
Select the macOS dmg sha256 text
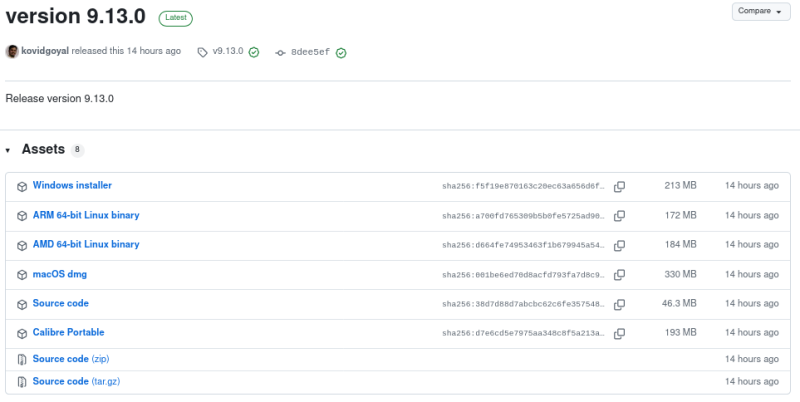(x=523, y=275)
